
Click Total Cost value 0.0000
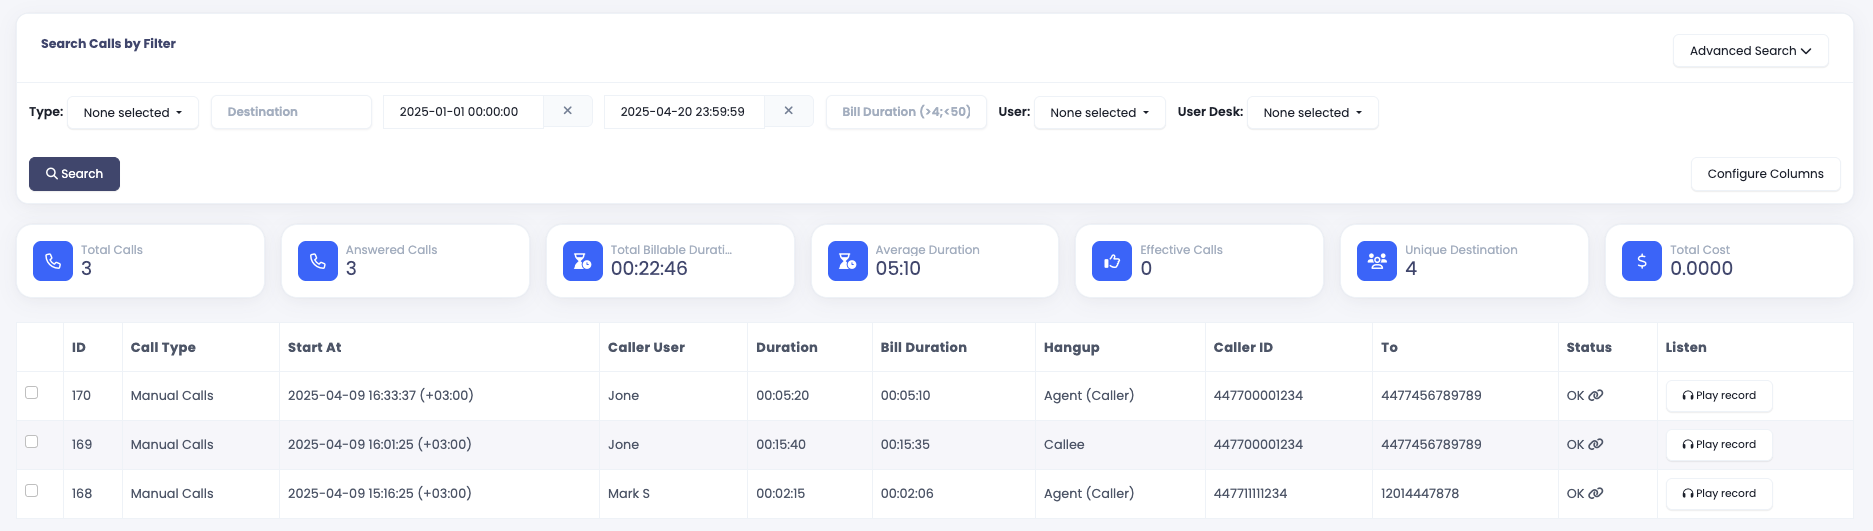click(1701, 269)
